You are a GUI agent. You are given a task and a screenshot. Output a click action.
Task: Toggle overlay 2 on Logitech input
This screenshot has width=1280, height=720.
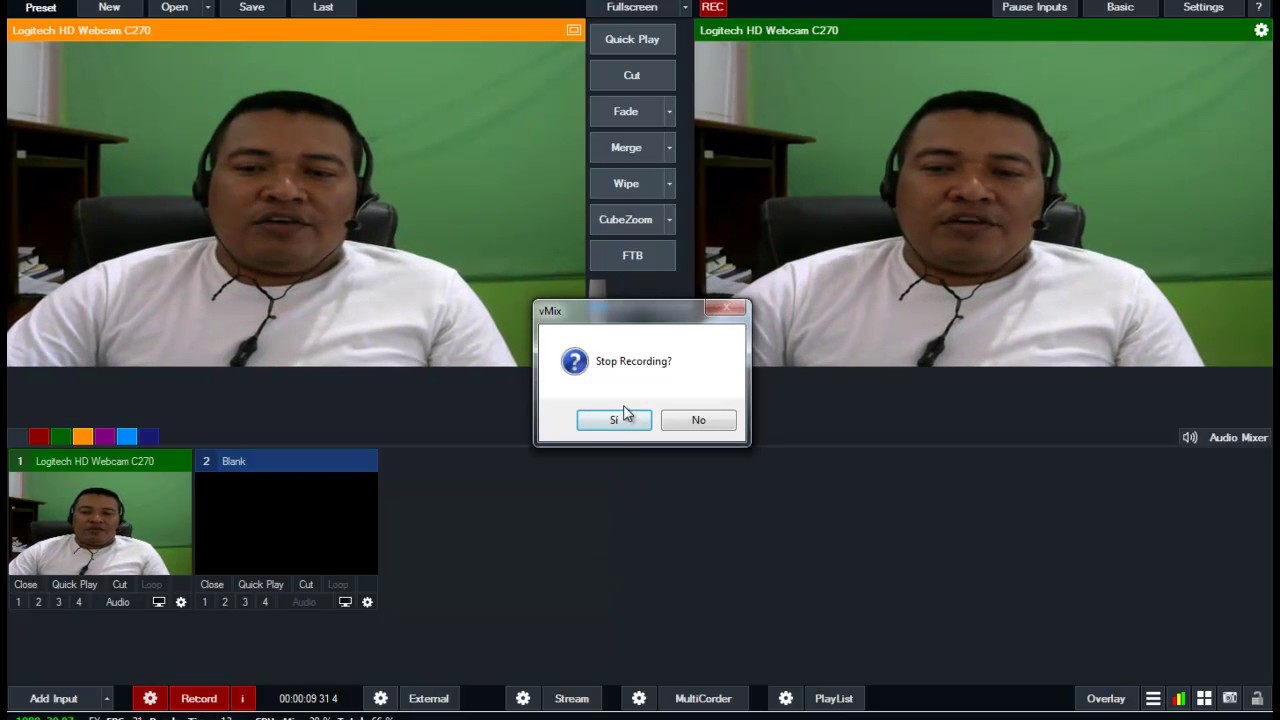[x=38, y=602]
